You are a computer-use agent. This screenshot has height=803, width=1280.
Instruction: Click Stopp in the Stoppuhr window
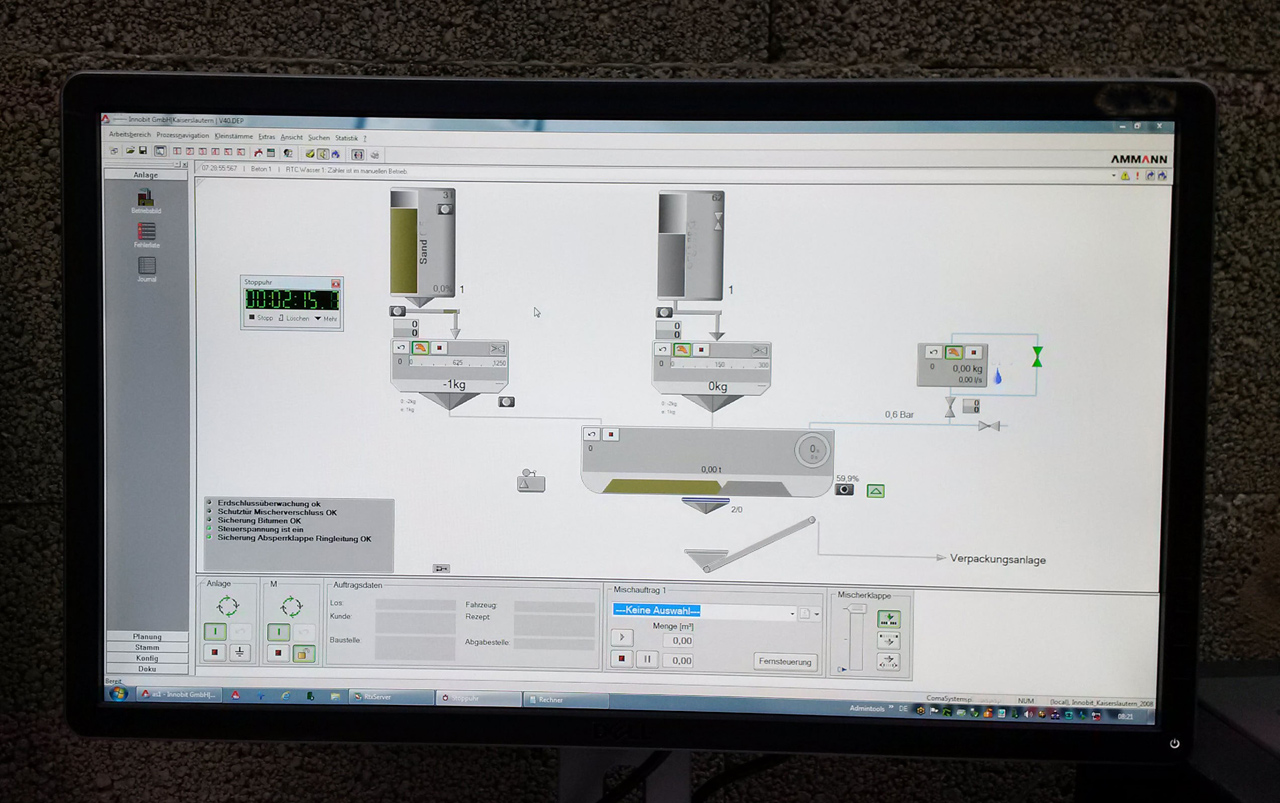click(260, 318)
